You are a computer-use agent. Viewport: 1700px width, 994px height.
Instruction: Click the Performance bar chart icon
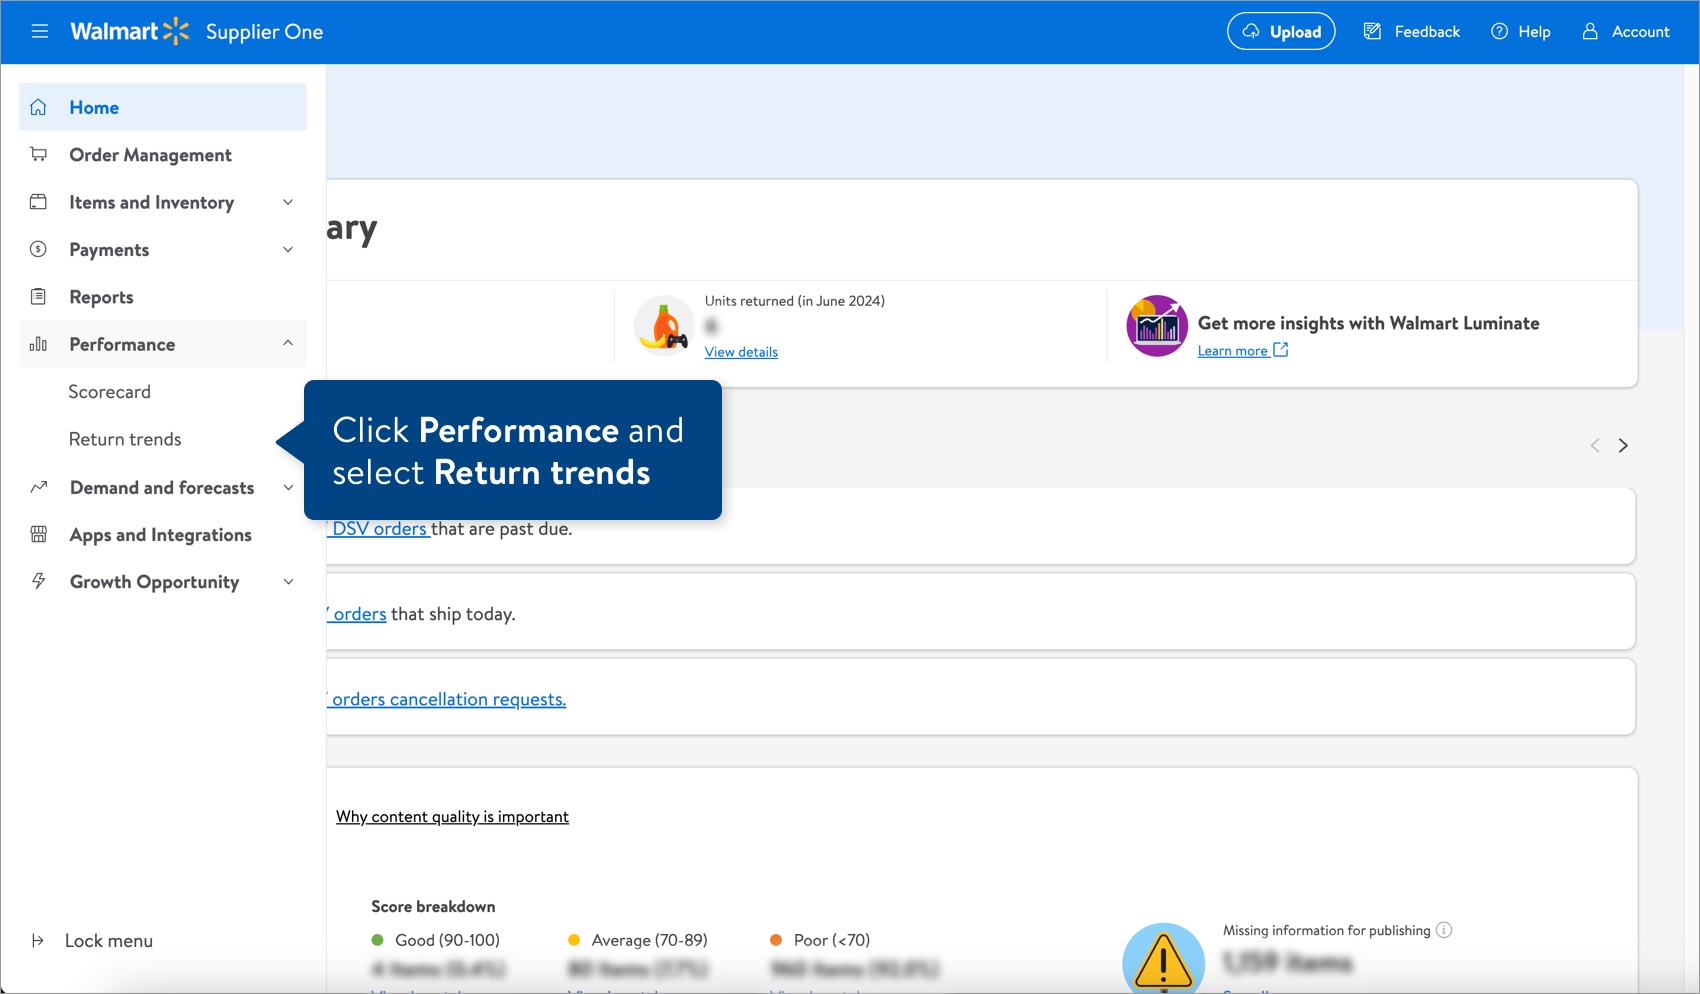pyautogui.click(x=38, y=344)
